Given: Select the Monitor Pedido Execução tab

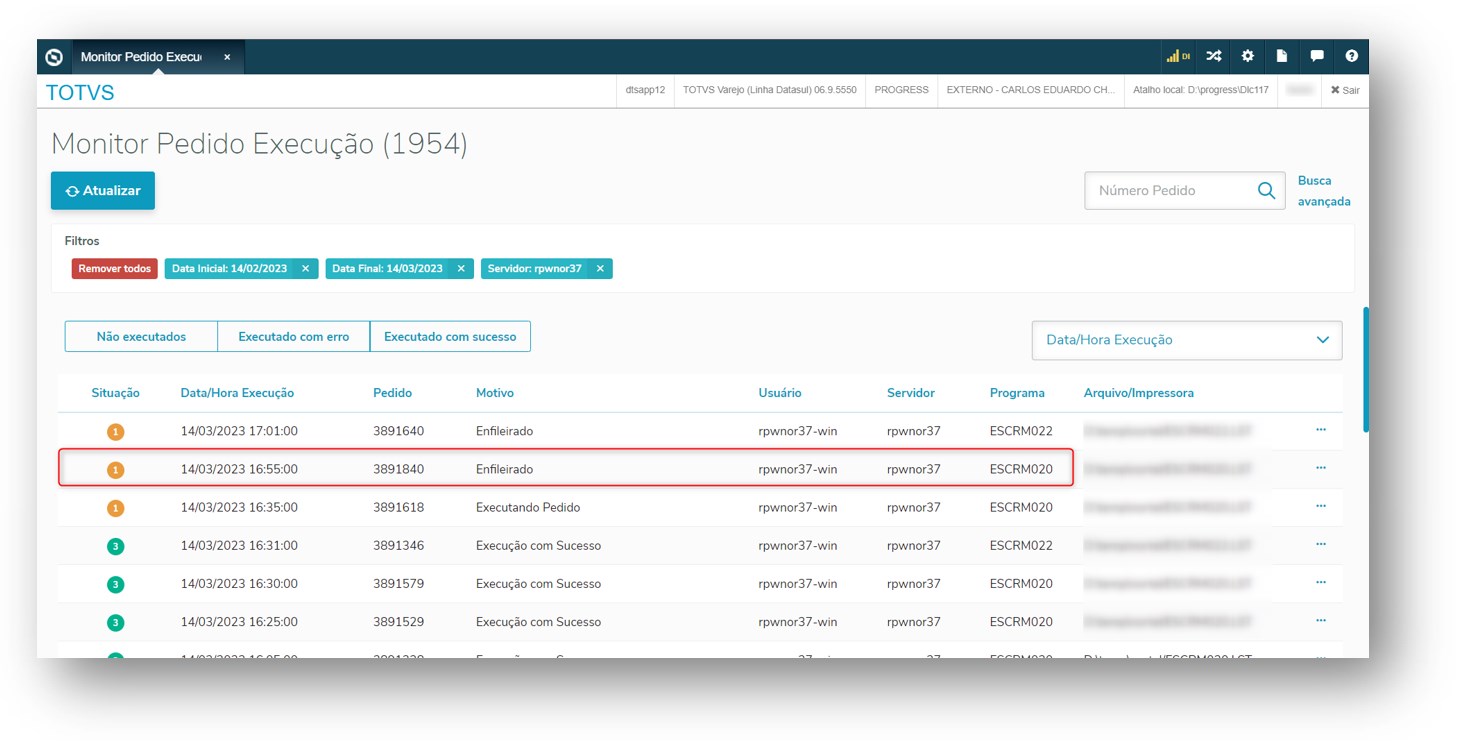Looking at the screenshot, I should point(141,57).
